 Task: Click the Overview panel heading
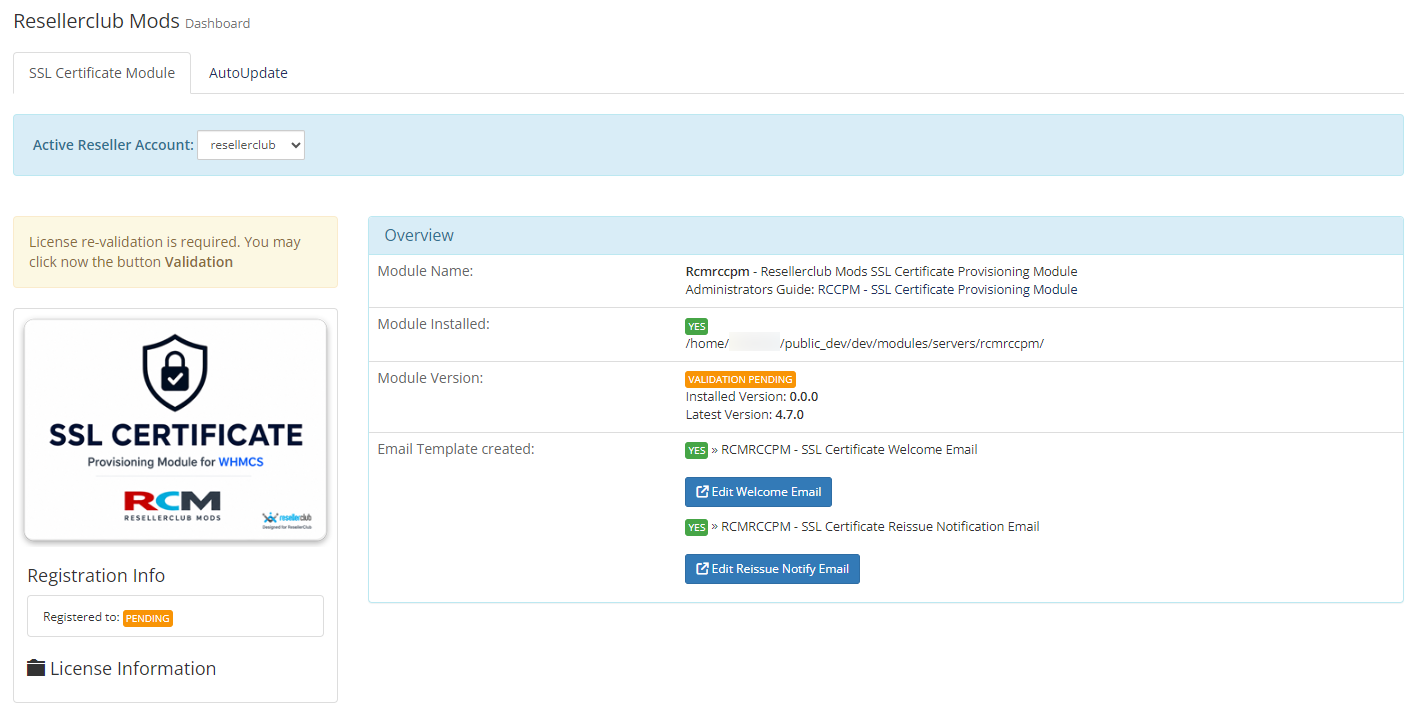coord(419,235)
